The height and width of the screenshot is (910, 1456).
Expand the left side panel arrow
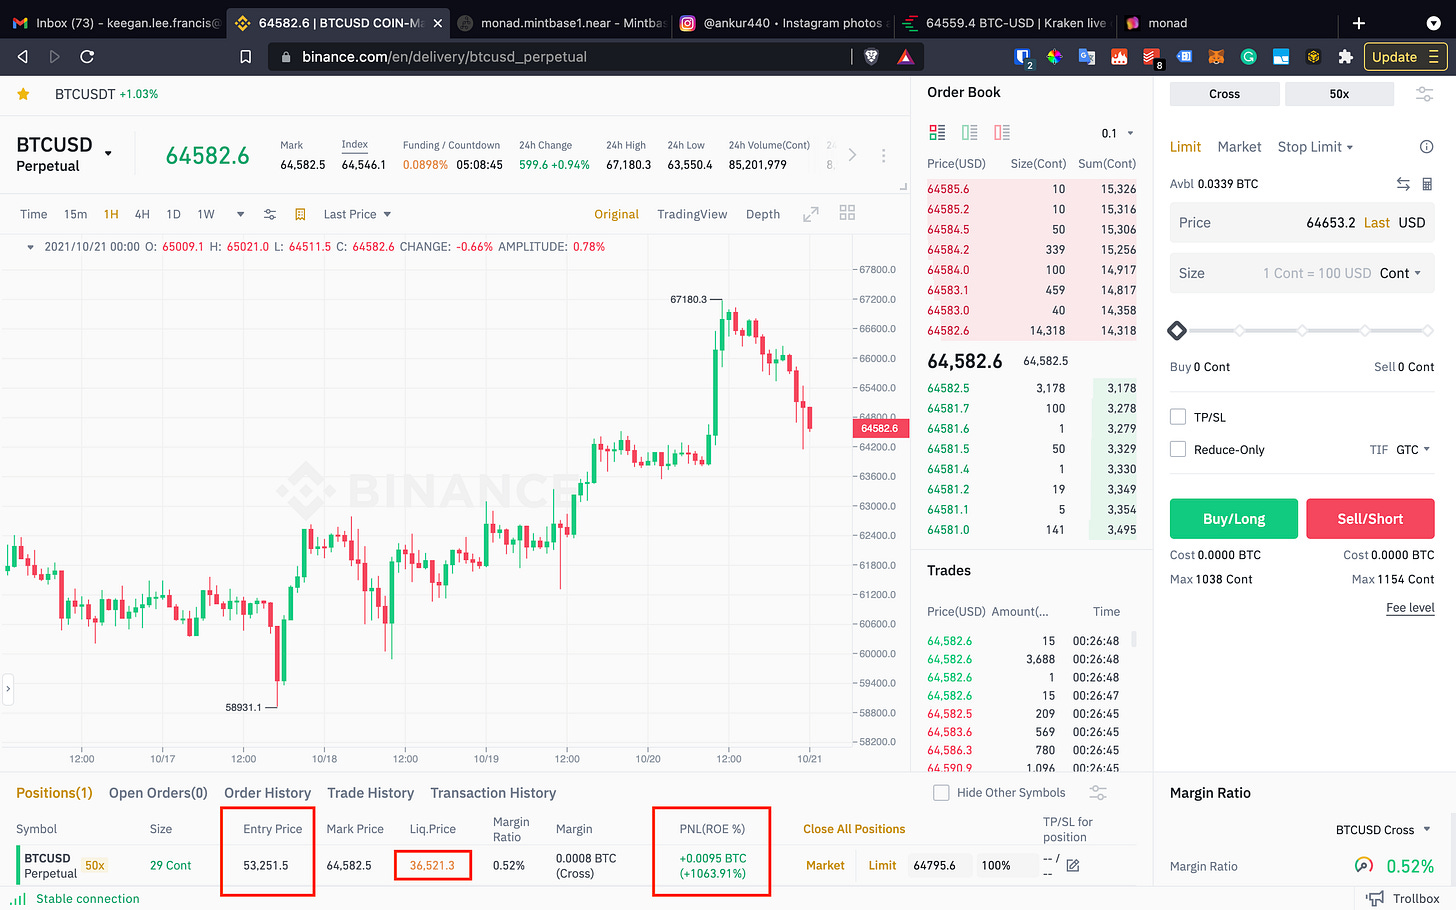8,689
